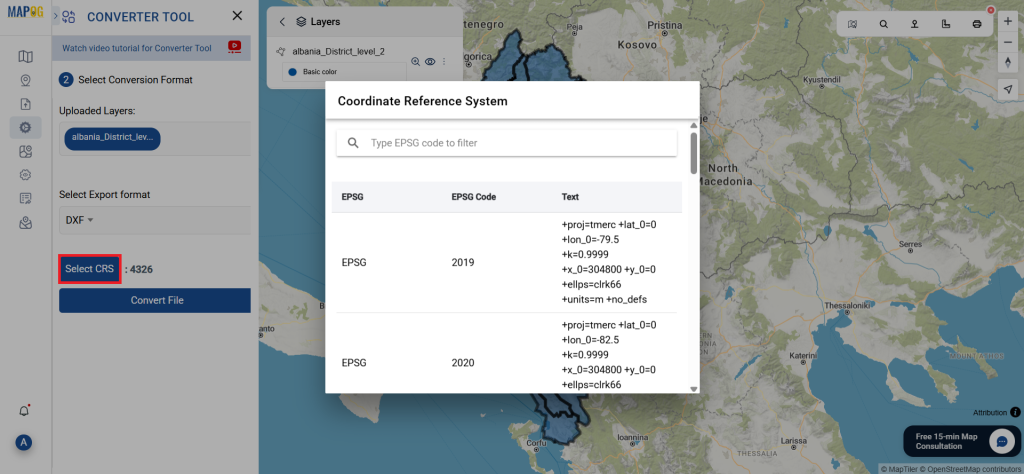The height and width of the screenshot is (474, 1024).
Task: Click the albania_District_level_2 layer name
Action: [338, 50]
